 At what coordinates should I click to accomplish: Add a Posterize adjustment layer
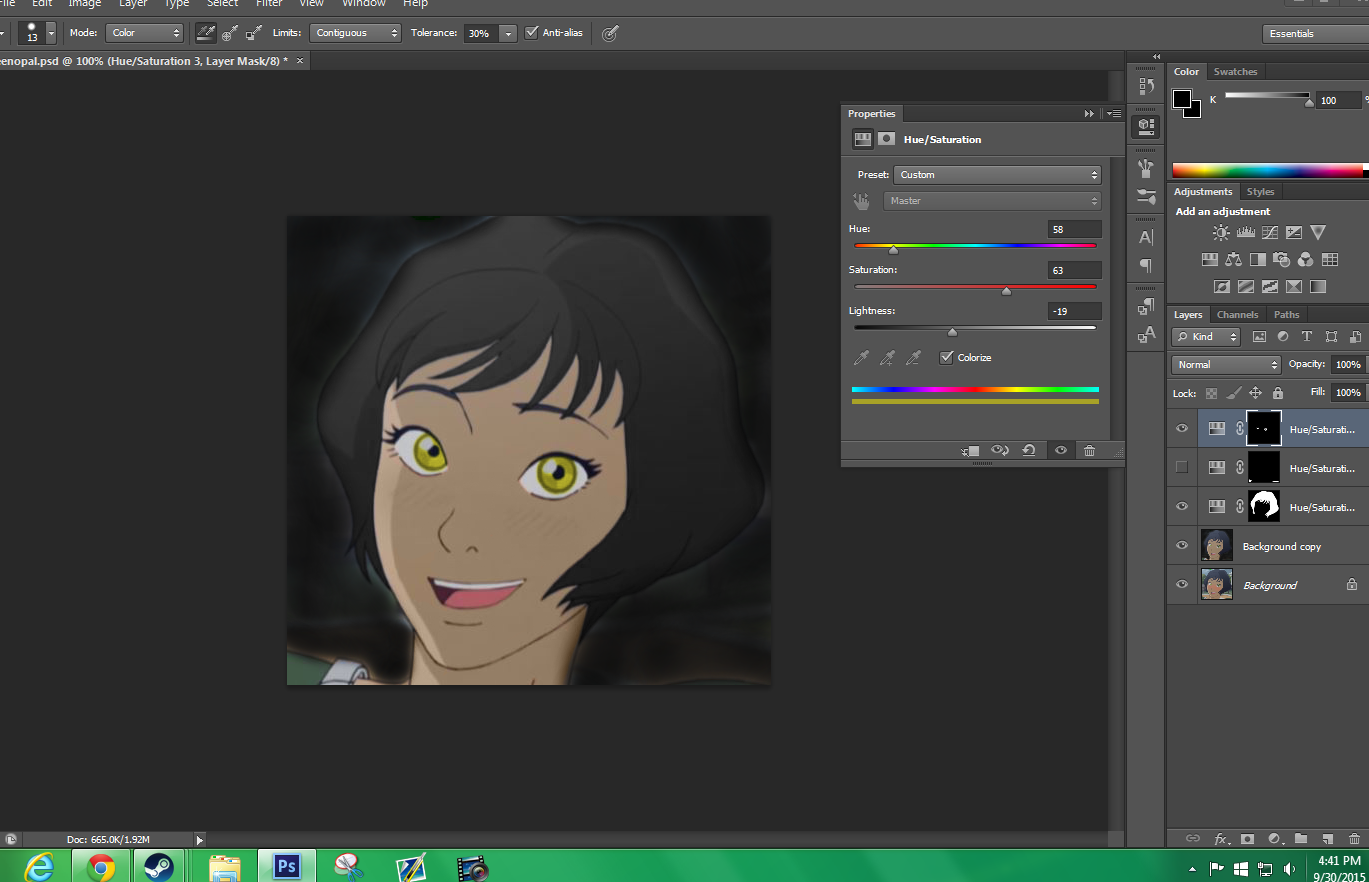pos(1245,286)
